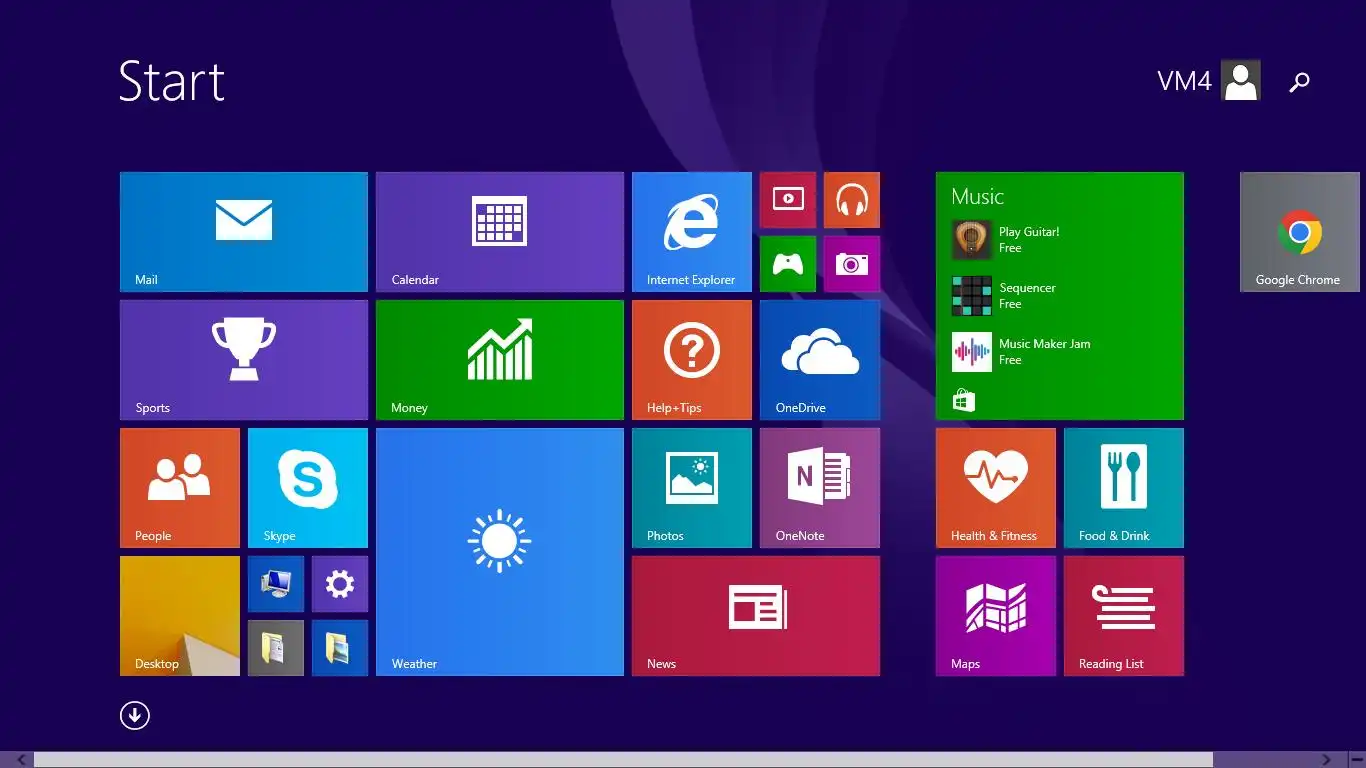
Task: Open the Skype tile
Action: click(x=308, y=488)
